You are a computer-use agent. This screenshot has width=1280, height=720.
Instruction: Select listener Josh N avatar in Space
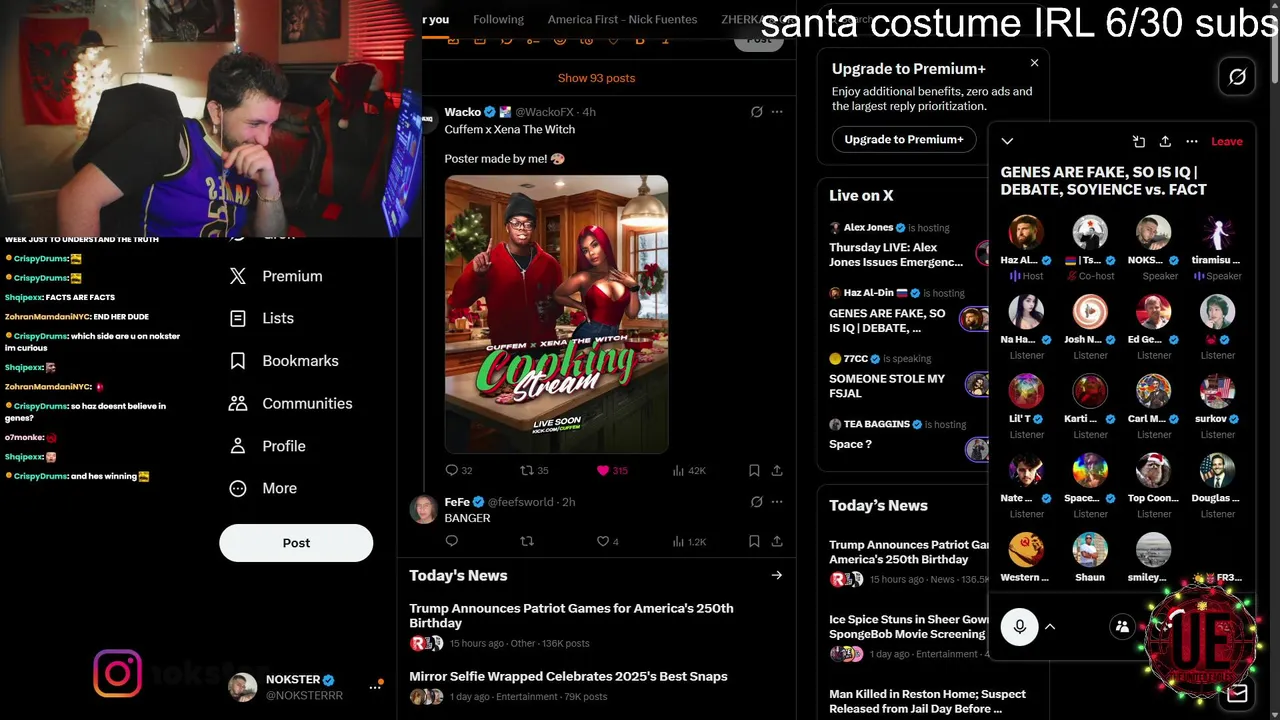1090,312
